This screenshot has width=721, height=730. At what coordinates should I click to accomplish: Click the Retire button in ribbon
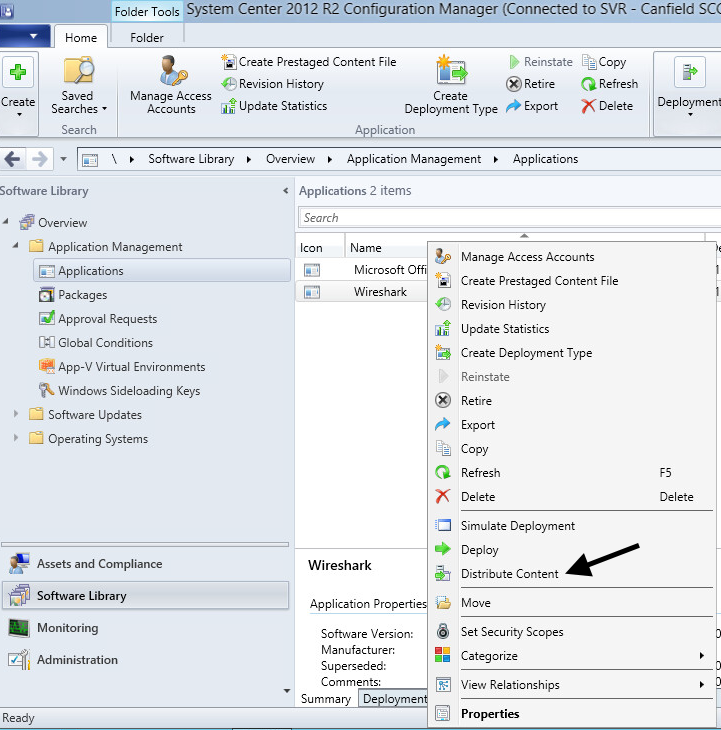(x=531, y=84)
